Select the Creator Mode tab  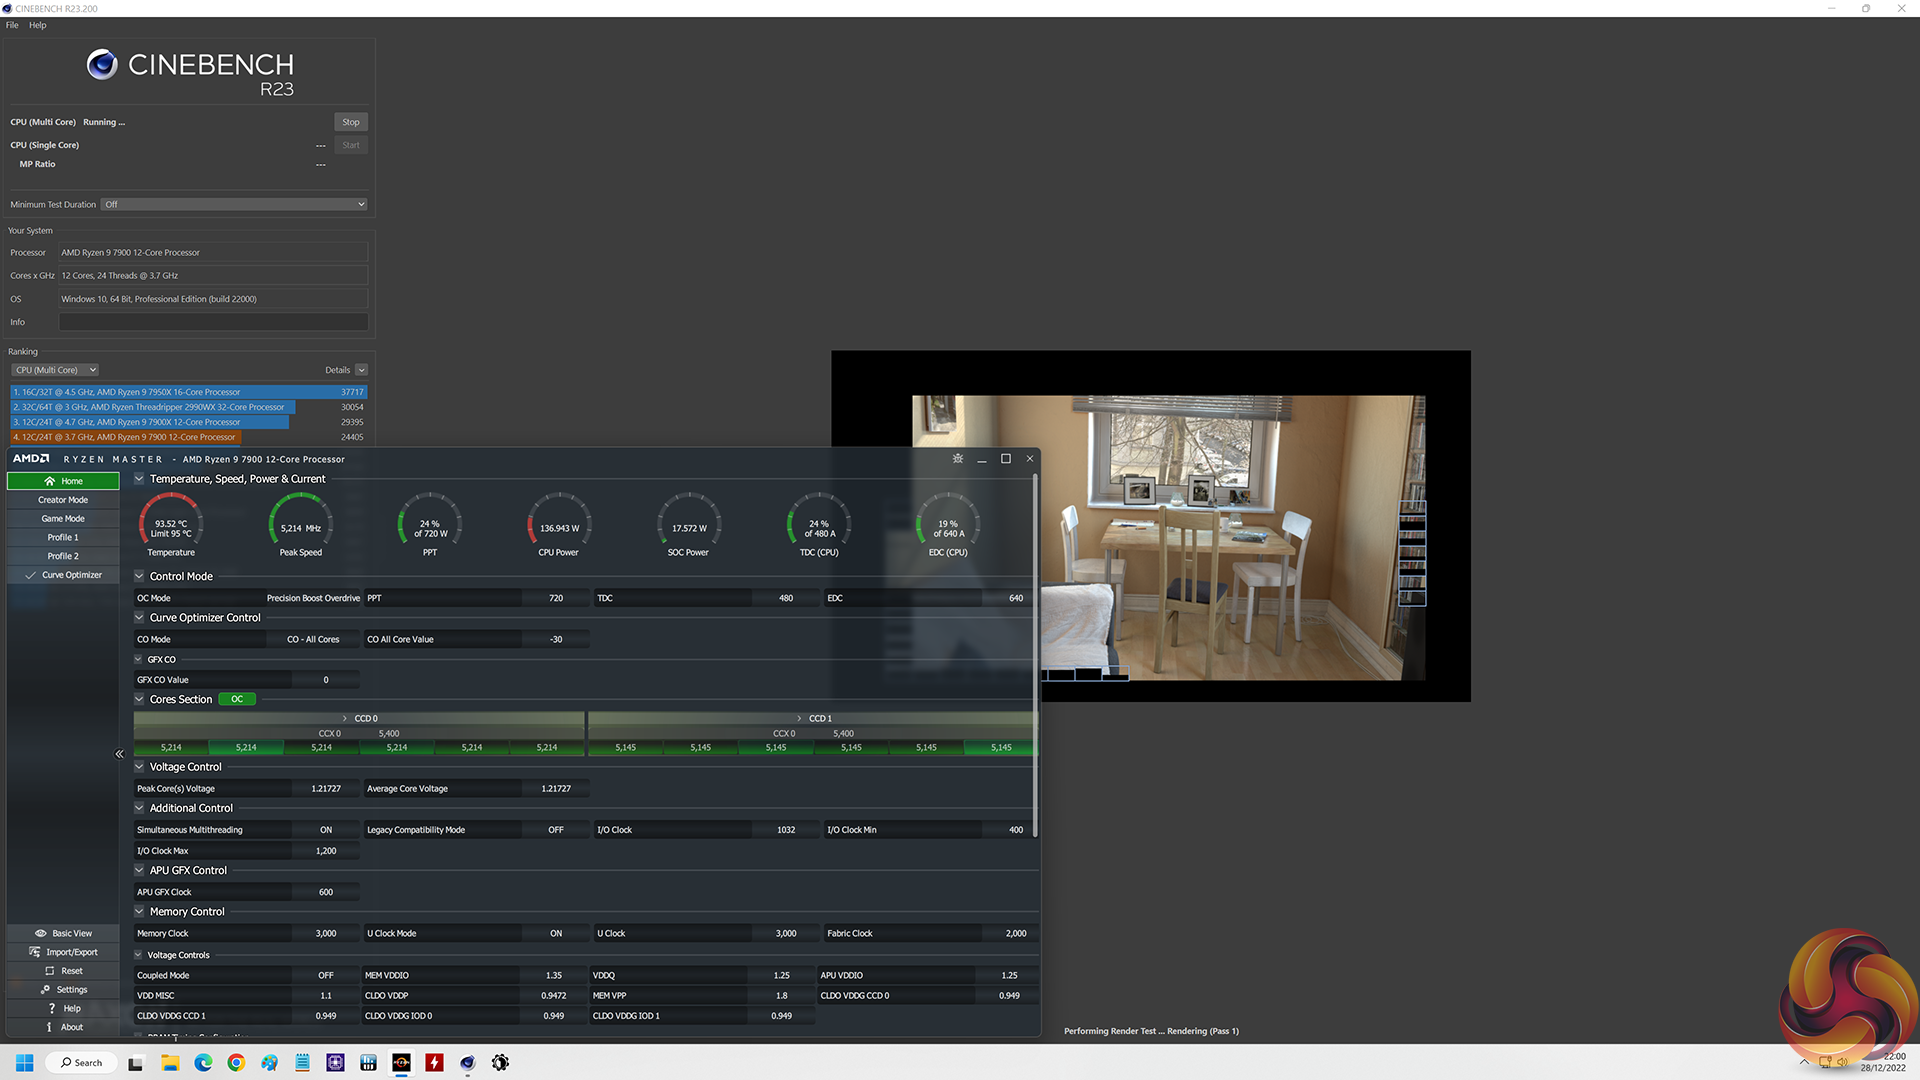pyautogui.click(x=63, y=500)
